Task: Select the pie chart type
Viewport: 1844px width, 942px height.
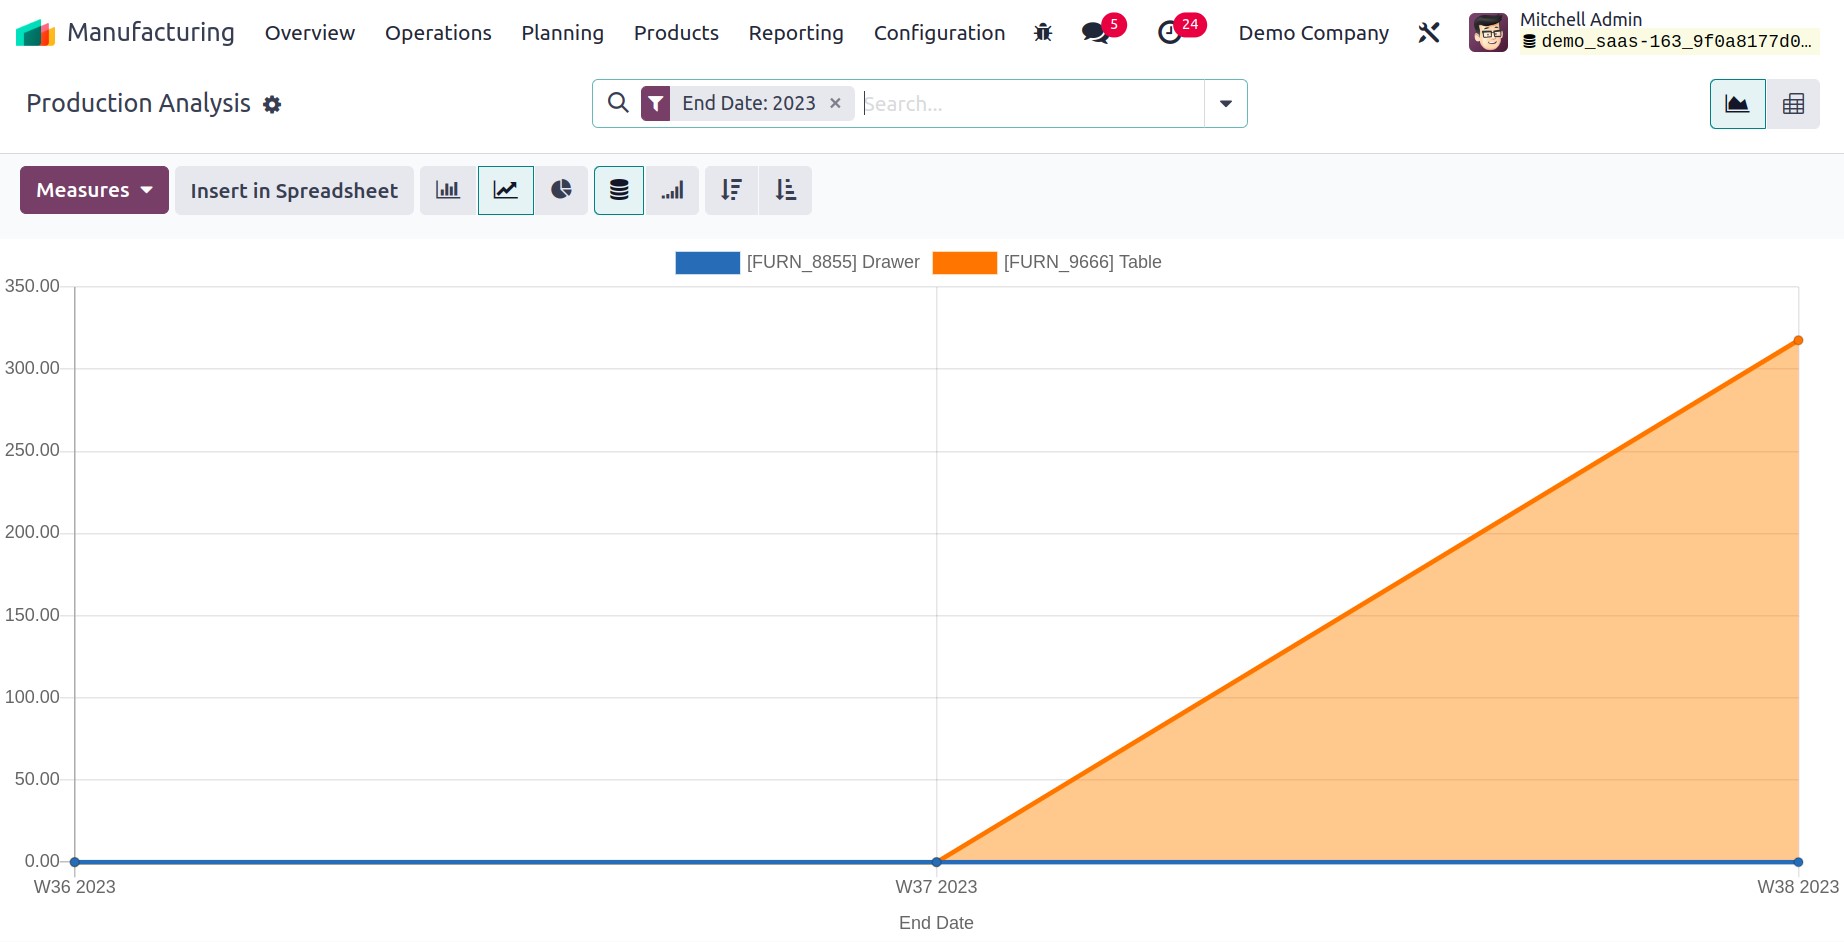Action: pyautogui.click(x=561, y=190)
